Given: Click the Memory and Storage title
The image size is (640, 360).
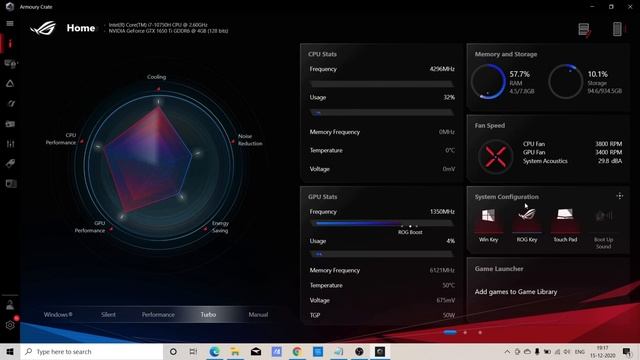Looking at the screenshot, I should click(x=506, y=54).
